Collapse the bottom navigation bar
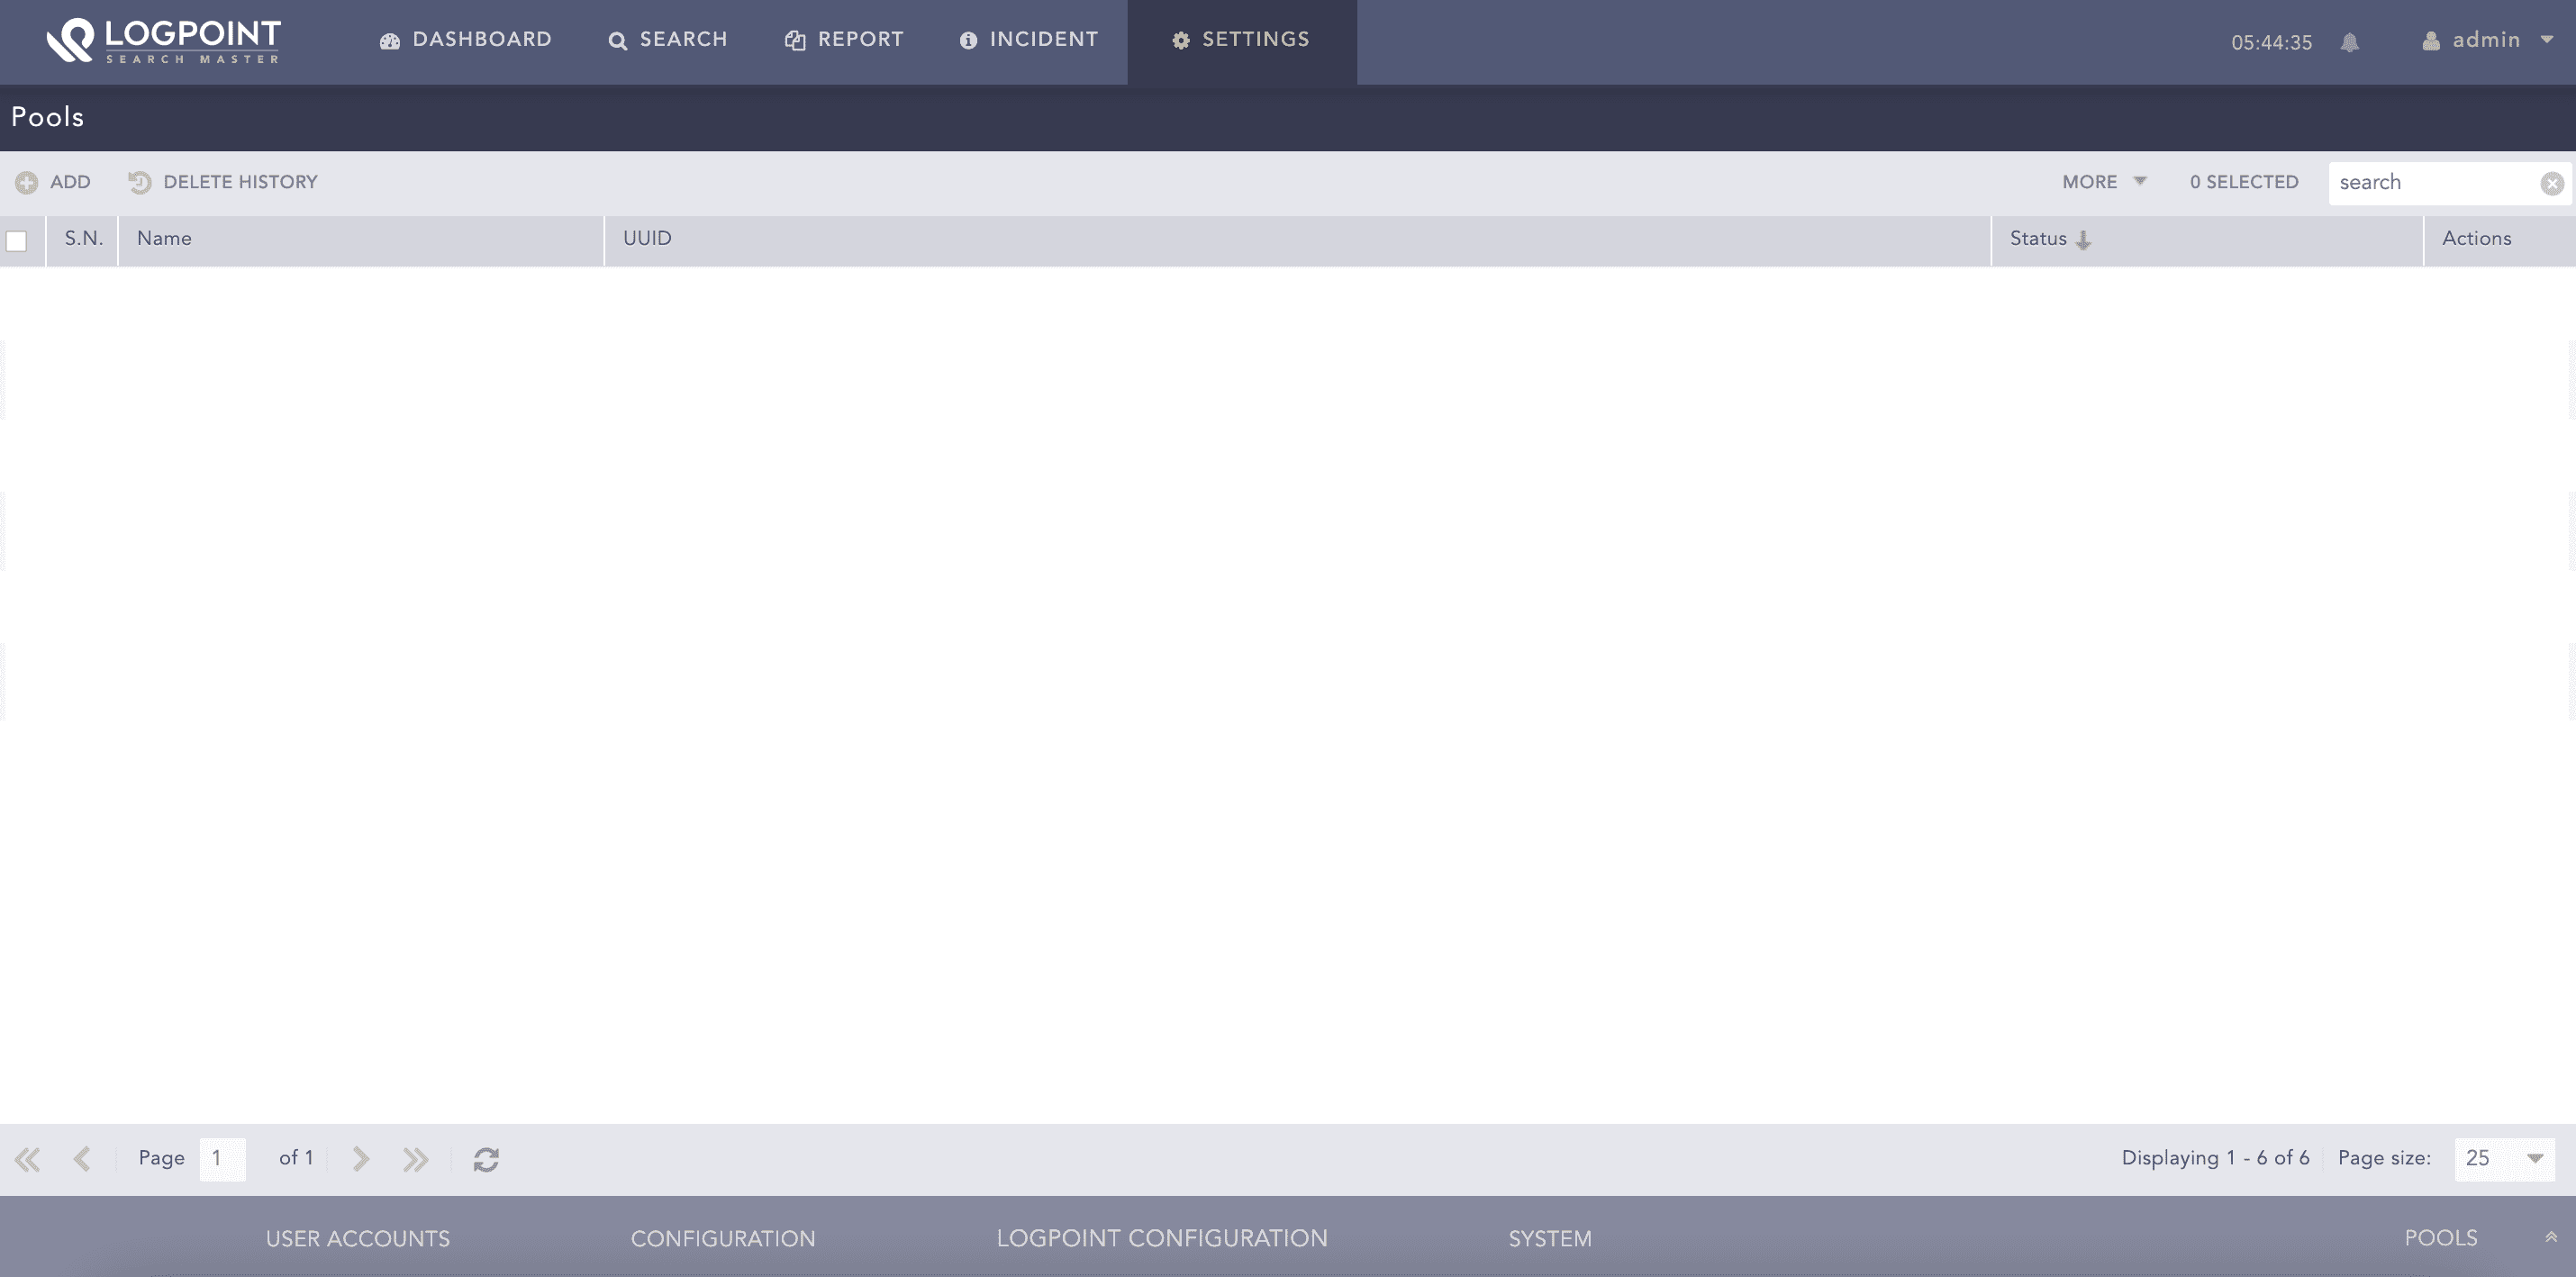This screenshot has height=1277, width=2576. [x=2552, y=1237]
